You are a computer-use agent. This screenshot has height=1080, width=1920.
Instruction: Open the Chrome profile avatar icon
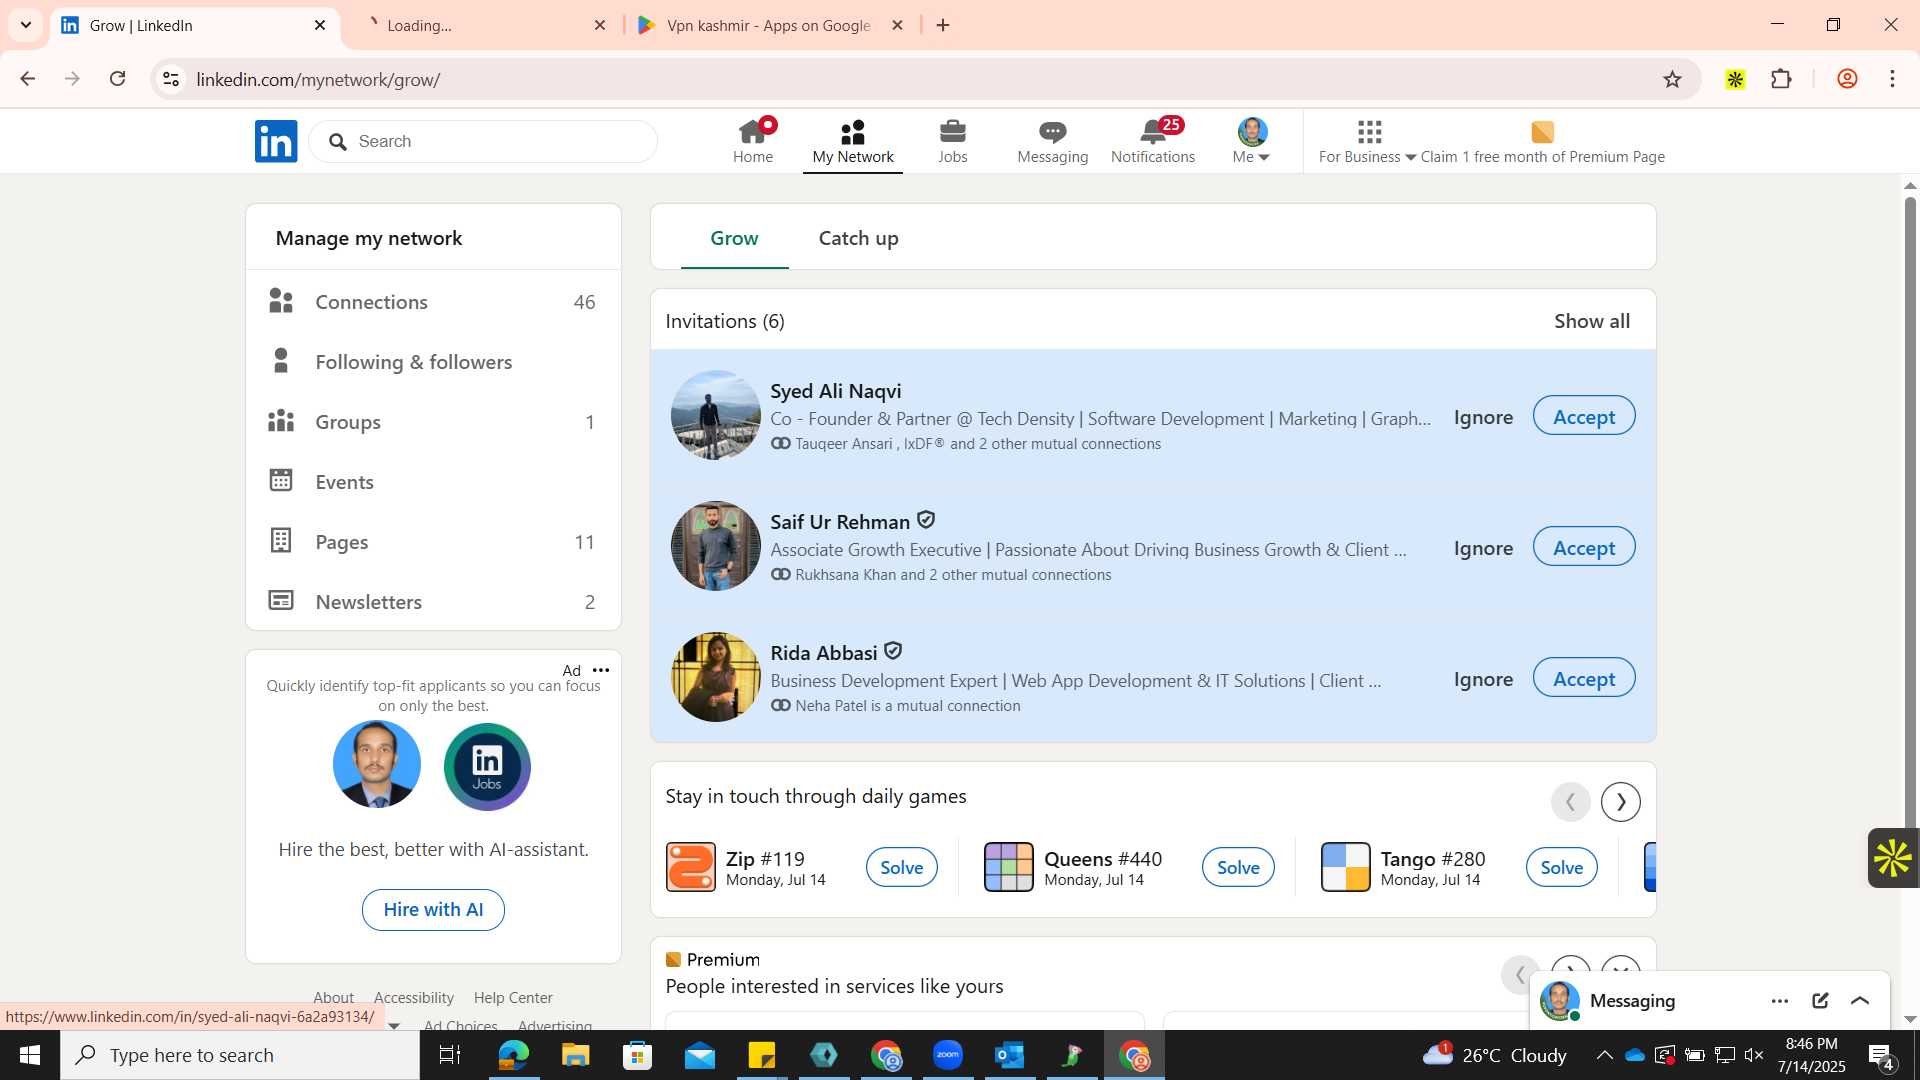pos(1847,79)
